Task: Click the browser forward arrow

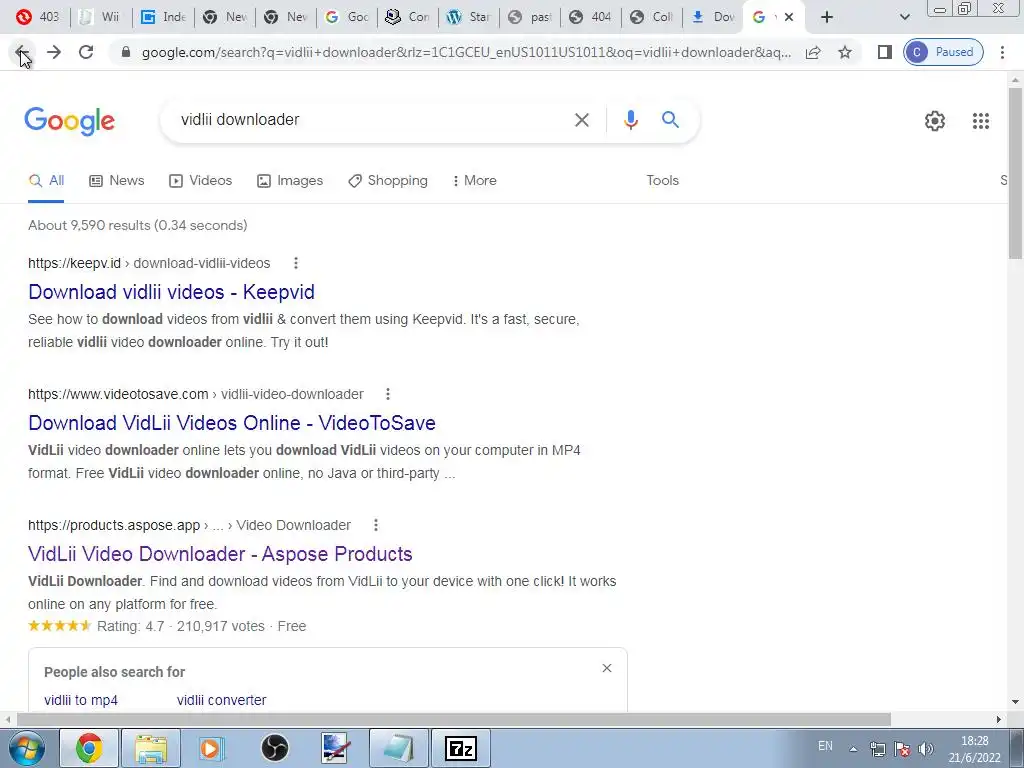Action: 54,52
